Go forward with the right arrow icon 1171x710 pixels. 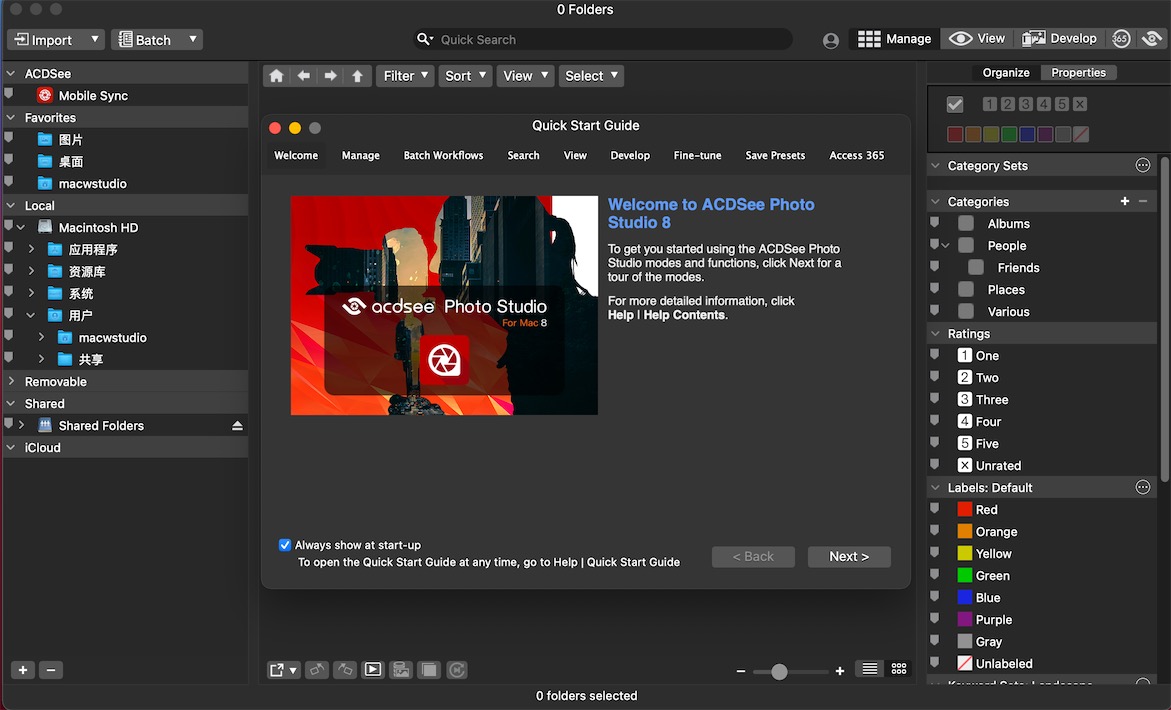pos(330,75)
